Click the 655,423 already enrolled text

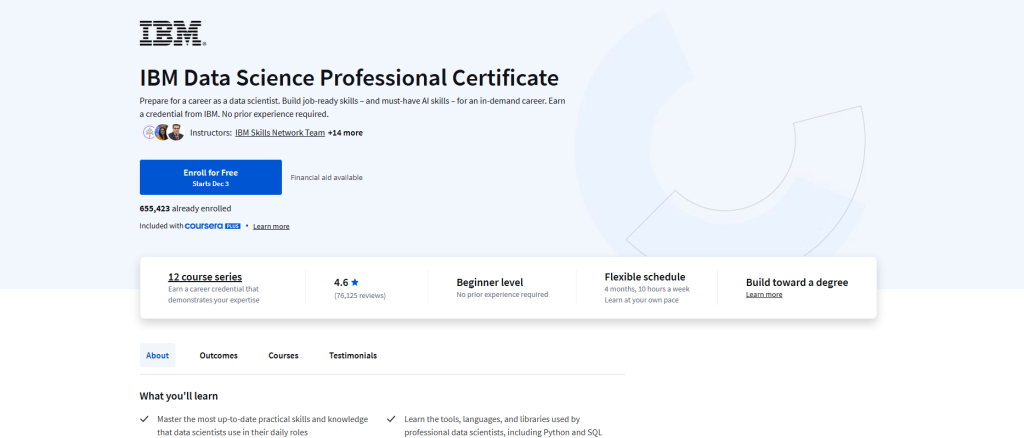tap(185, 209)
